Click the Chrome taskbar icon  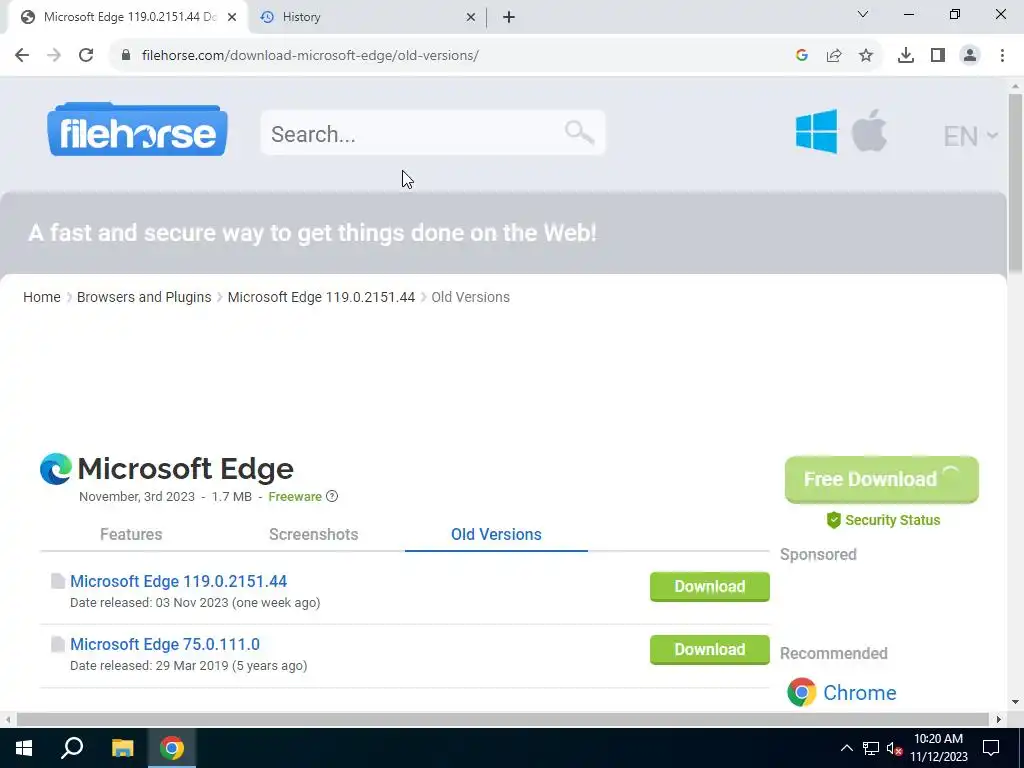[172, 748]
